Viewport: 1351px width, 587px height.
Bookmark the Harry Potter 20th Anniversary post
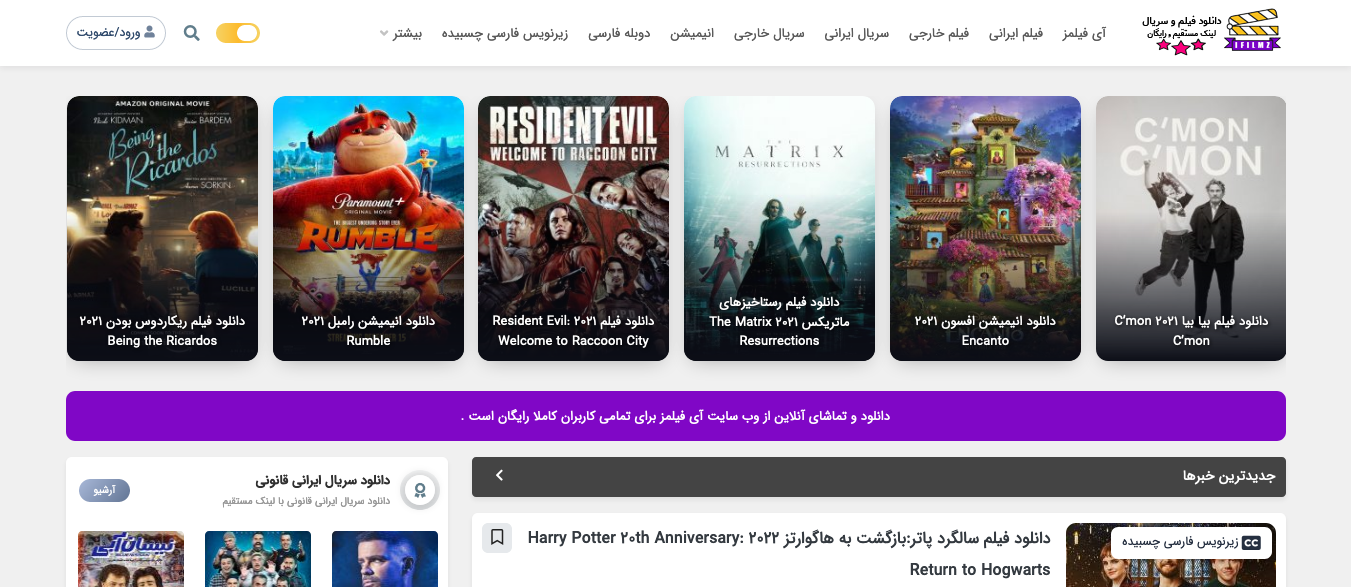click(x=497, y=538)
